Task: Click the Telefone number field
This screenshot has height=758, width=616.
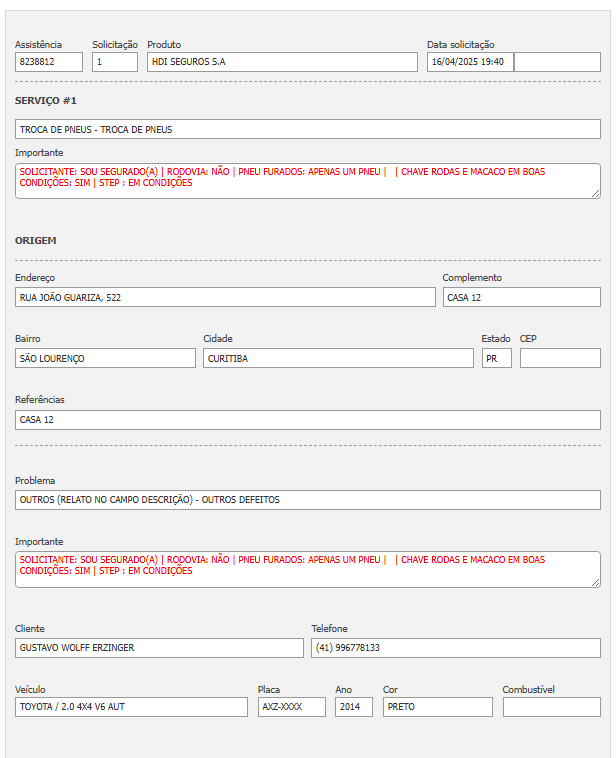Action: pos(455,648)
